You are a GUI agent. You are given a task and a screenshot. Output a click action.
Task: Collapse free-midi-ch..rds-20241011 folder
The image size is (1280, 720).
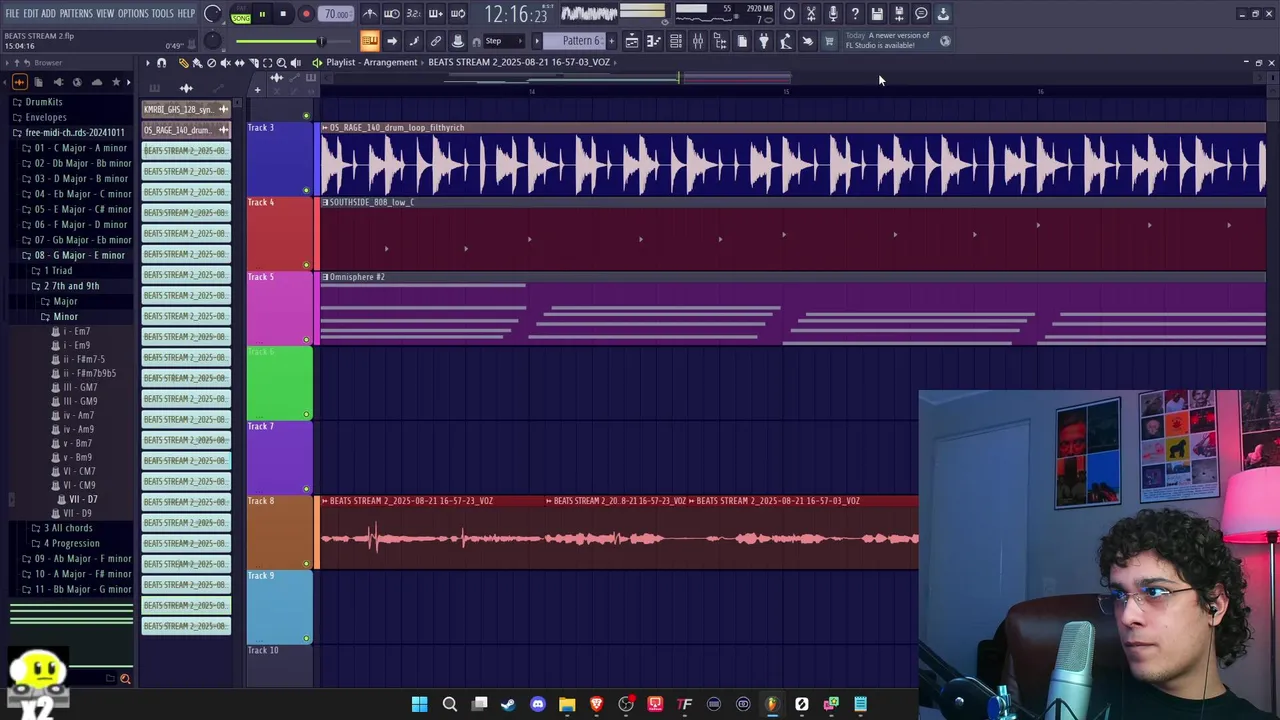coord(74,132)
